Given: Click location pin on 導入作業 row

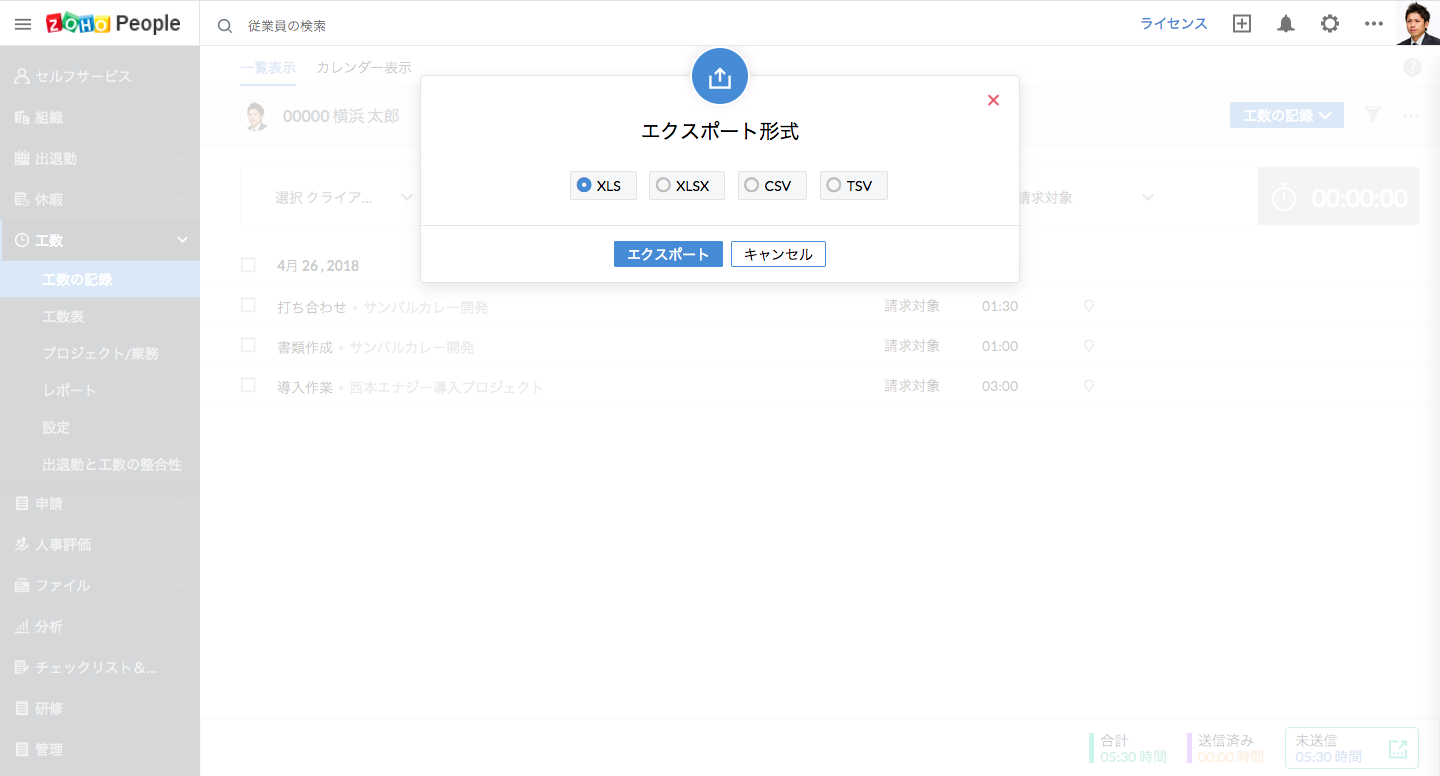Looking at the screenshot, I should click(x=1089, y=386).
